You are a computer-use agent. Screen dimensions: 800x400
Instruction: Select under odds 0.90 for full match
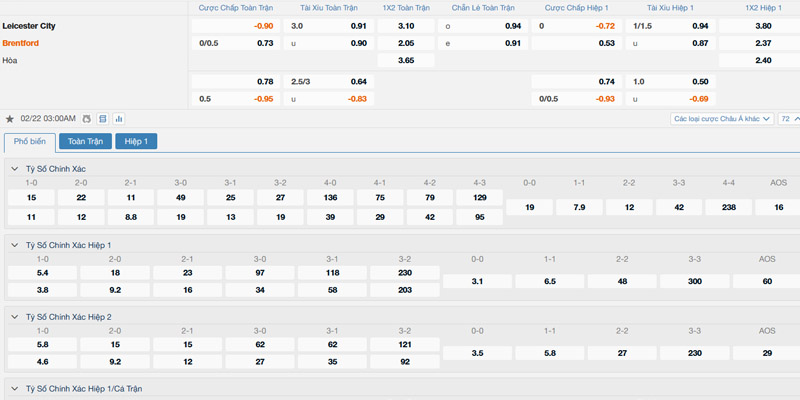coord(329,43)
